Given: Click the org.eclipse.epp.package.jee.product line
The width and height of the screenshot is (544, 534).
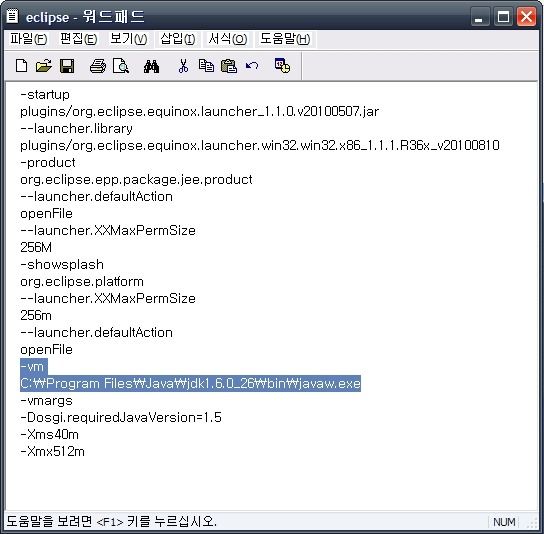Looking at the screenshot, I should click(x=136, y=179).
